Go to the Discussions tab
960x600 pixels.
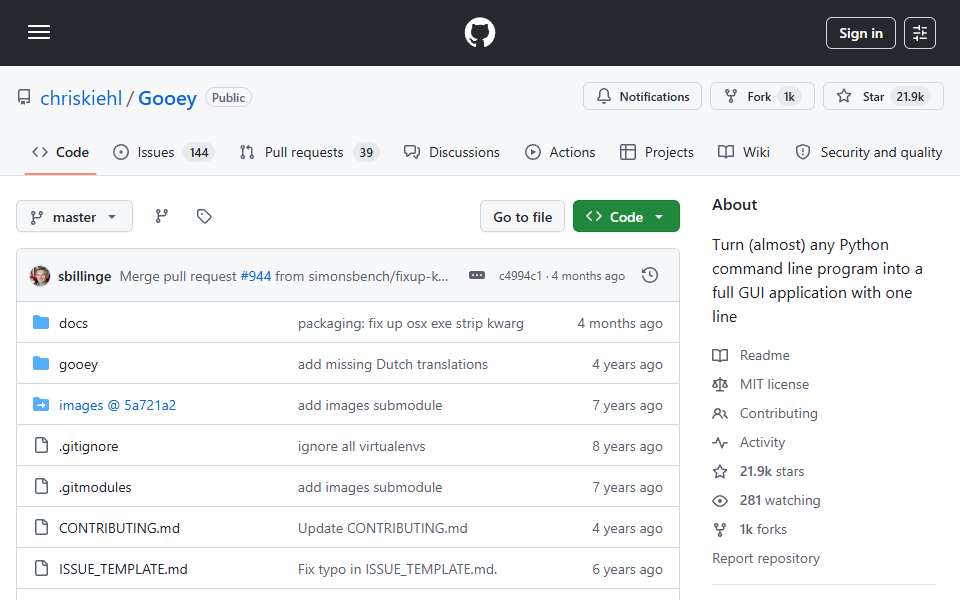[452, 152]
